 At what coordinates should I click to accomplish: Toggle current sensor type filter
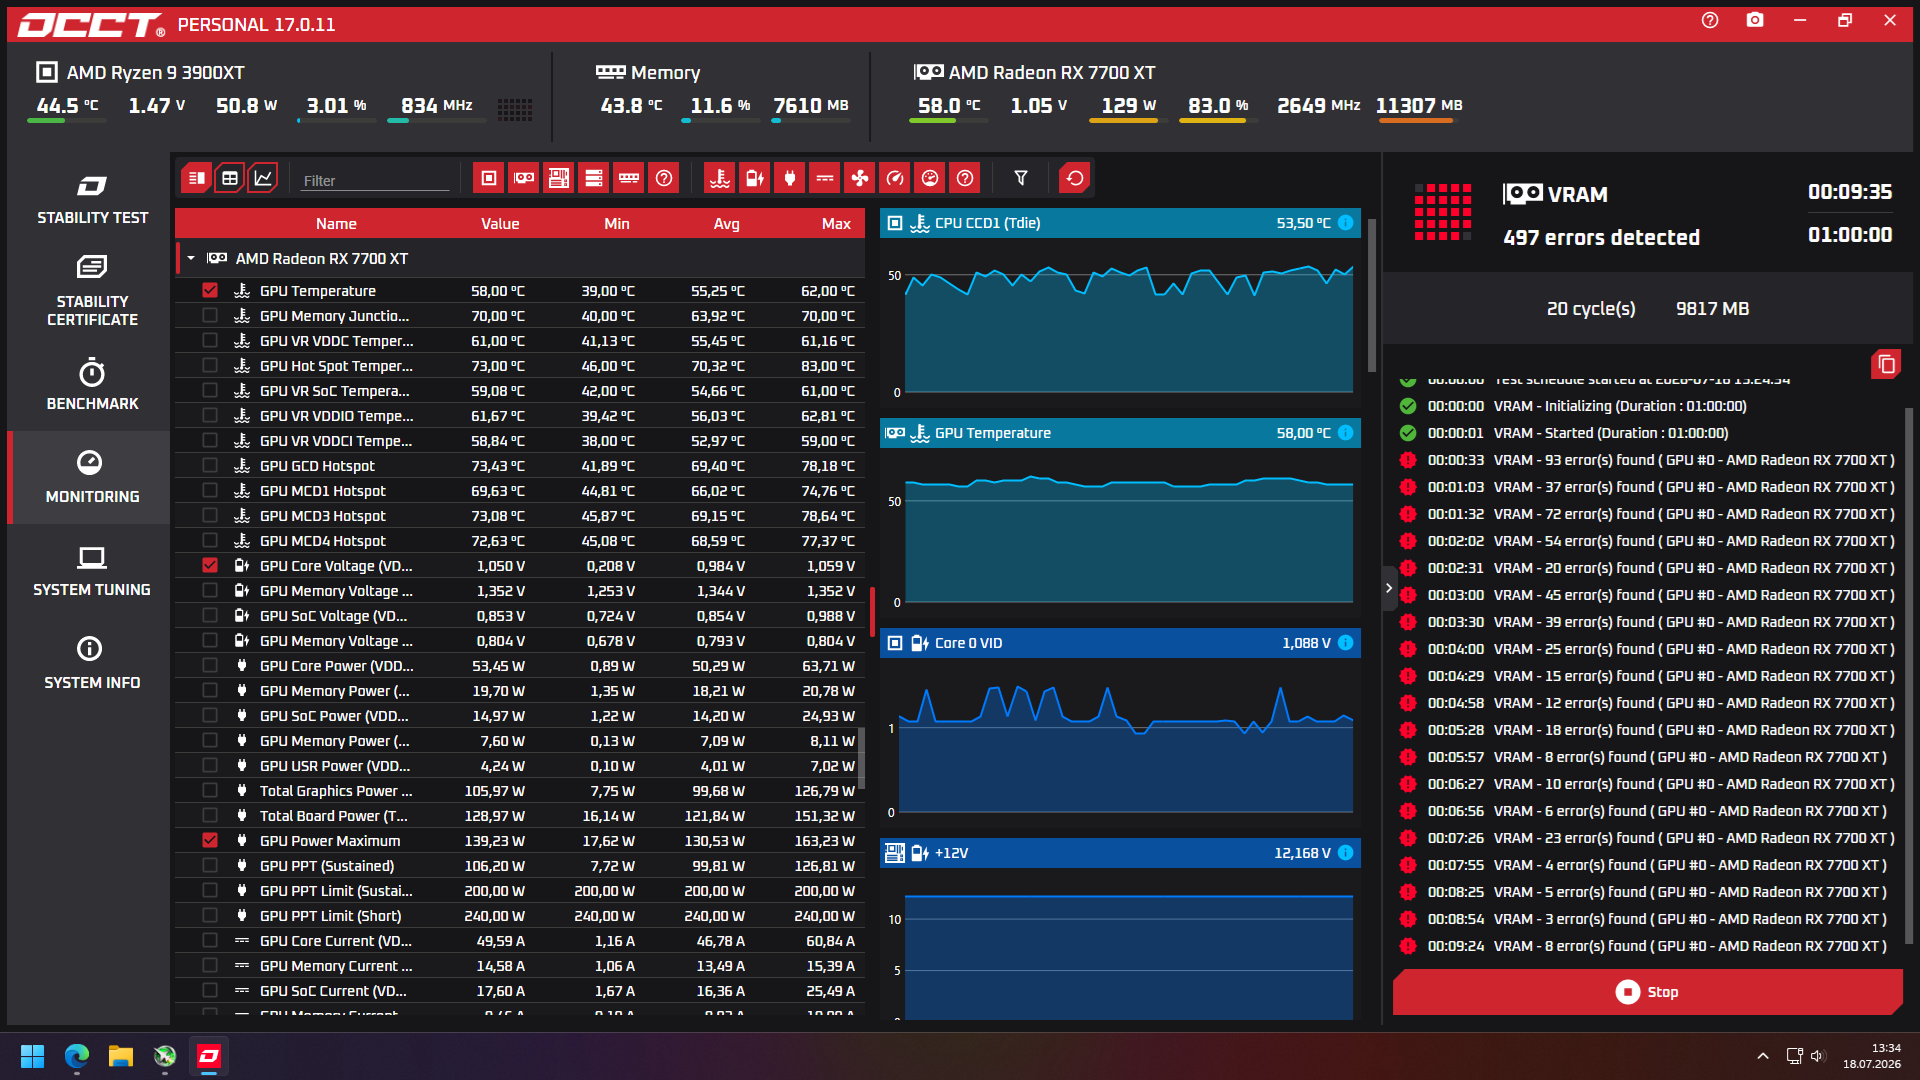coord(825,178)
